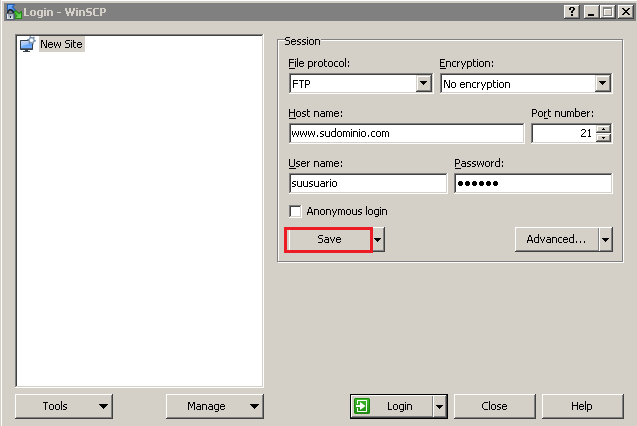Click the WinSCP title bar icon
The height and width of the screenshot is (426, 637).
pyautogui.click(x=14, y=12)
